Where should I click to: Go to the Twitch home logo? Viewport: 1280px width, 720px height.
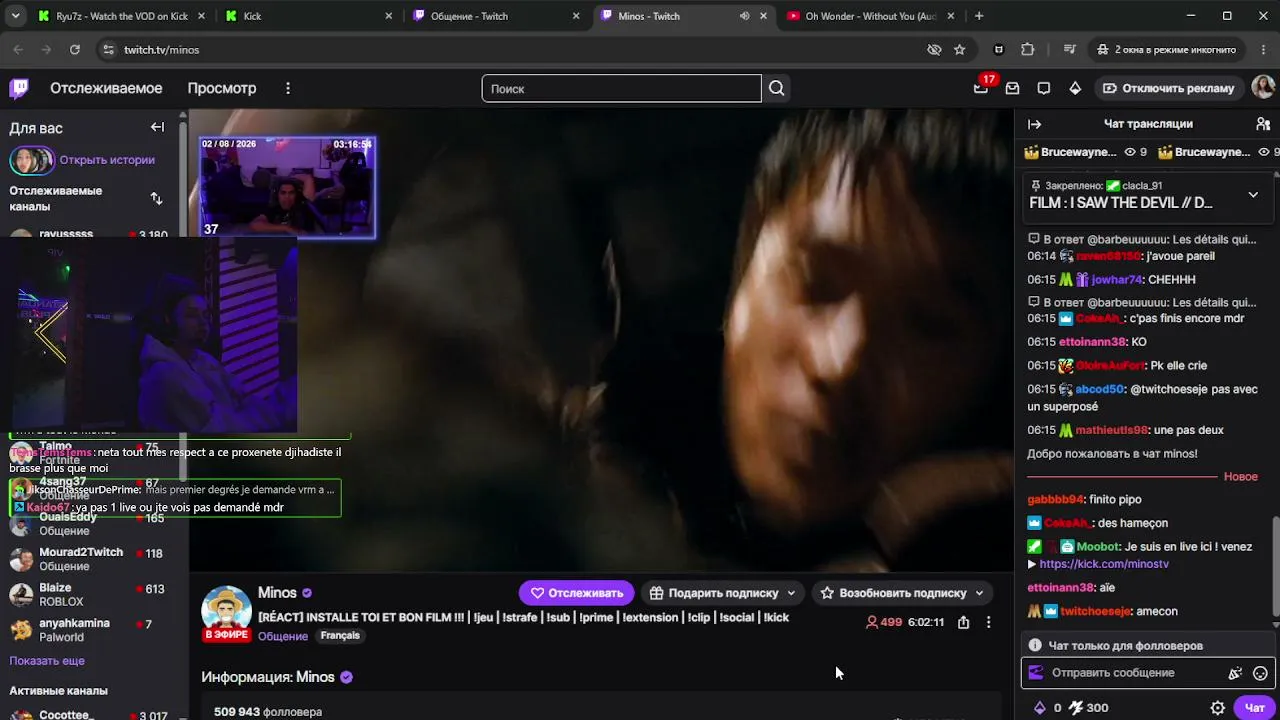pos(19,88)
